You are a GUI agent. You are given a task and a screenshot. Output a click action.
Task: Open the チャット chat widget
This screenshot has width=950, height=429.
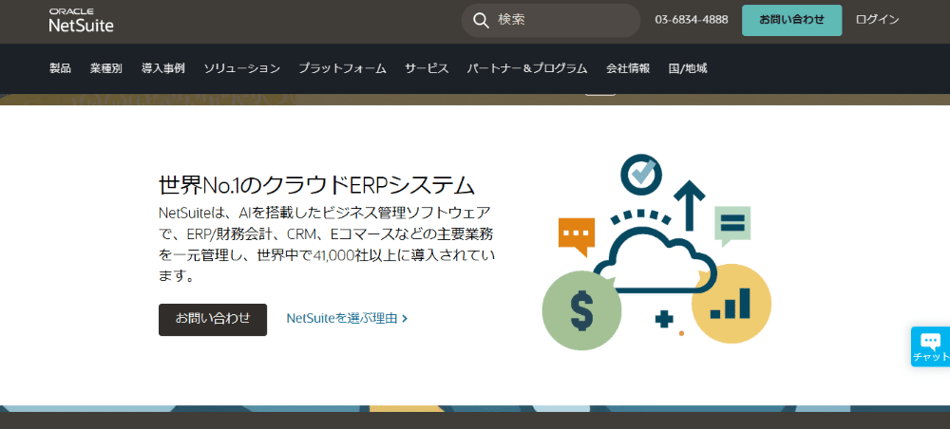[x=931, y=347]
